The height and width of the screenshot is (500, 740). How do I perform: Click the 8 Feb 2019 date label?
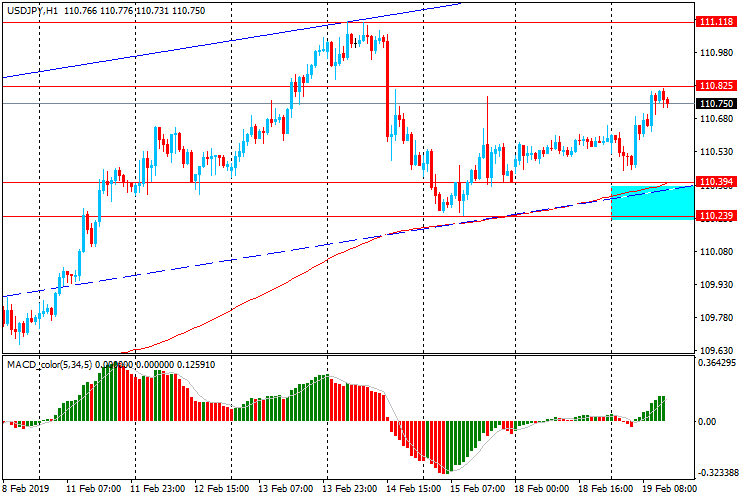[x=25, y=488]
